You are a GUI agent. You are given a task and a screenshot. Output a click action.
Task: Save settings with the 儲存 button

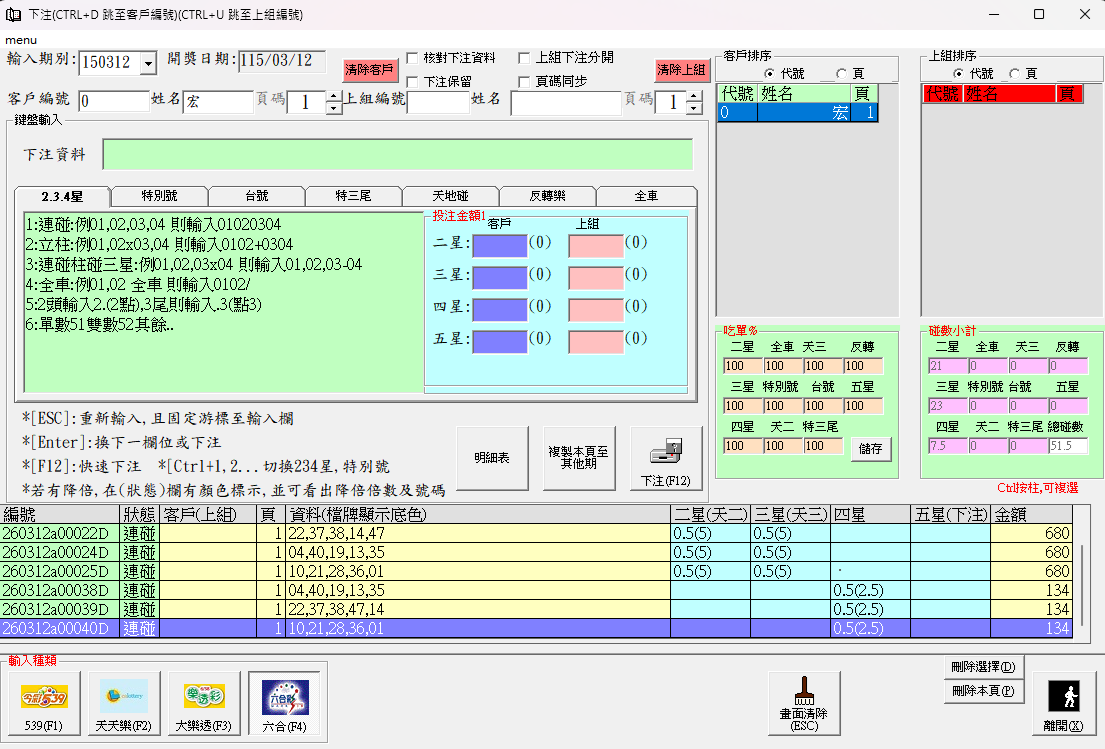869,449
